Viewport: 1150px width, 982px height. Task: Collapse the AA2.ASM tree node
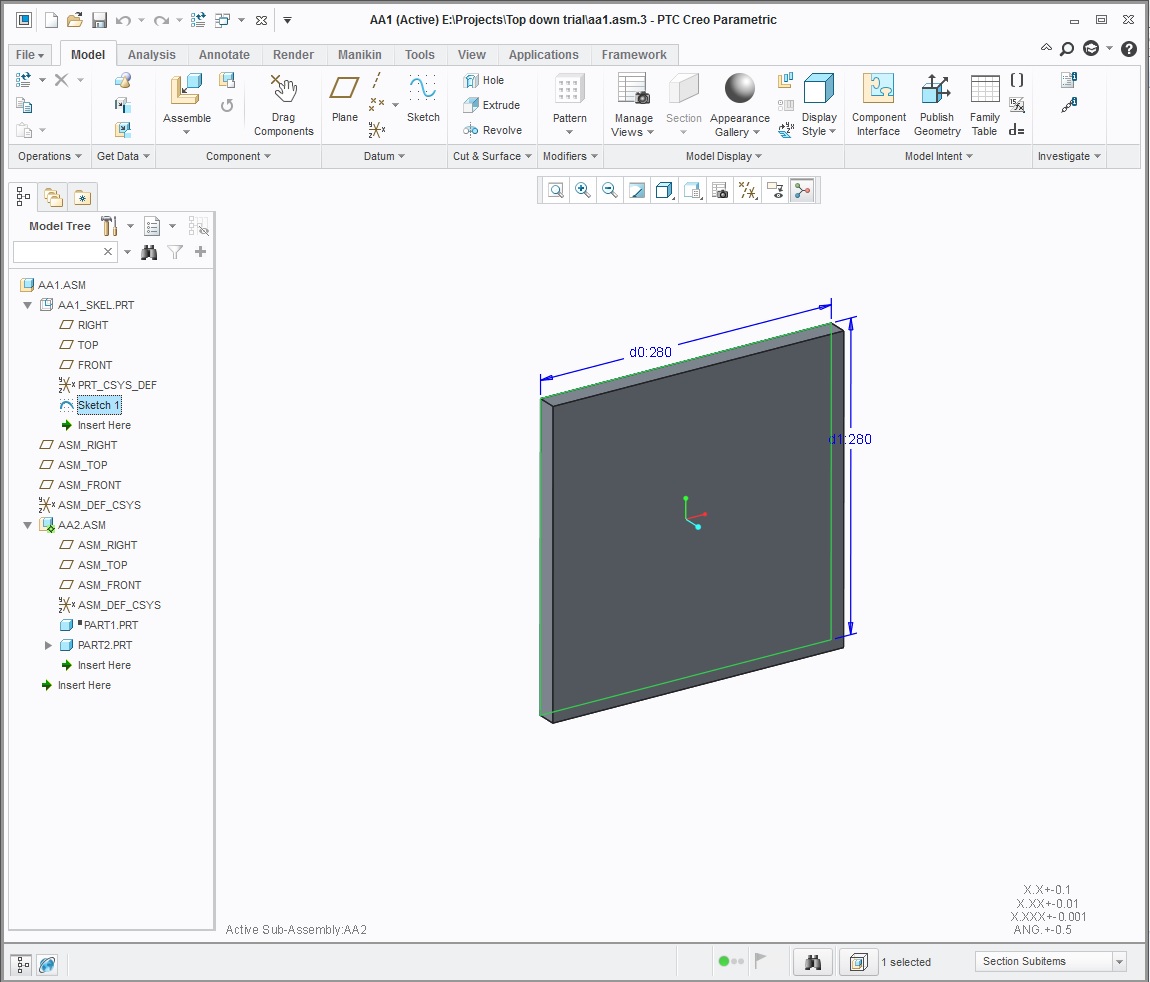pyautogui.click(x=27, y=525)
